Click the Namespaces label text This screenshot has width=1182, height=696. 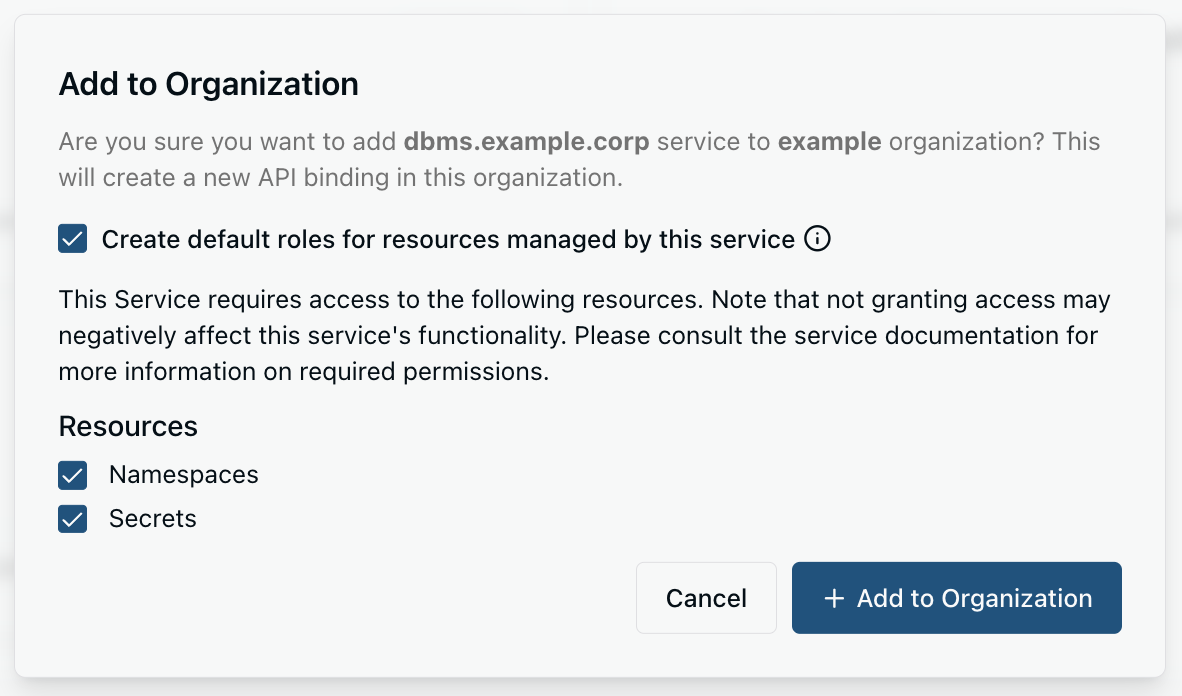pos(184,475)
